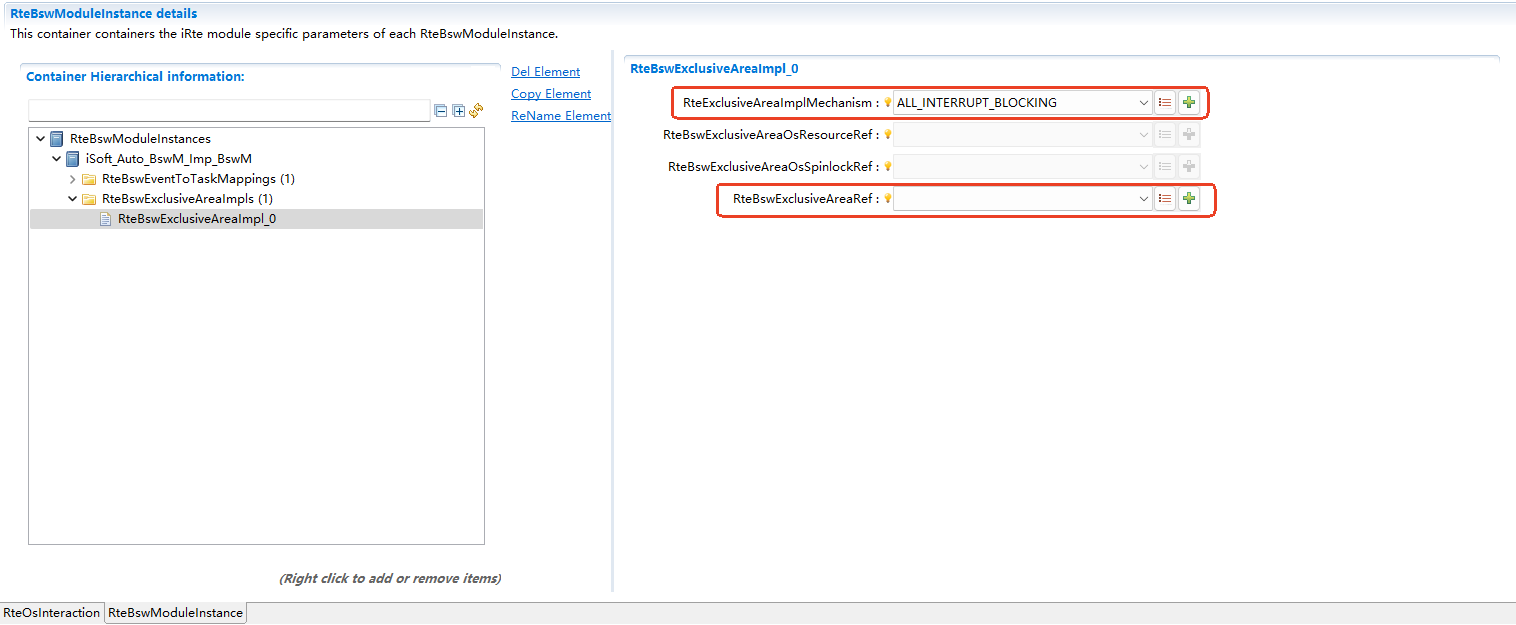
Task: Click the Del Element link
Action: (545, 72)
